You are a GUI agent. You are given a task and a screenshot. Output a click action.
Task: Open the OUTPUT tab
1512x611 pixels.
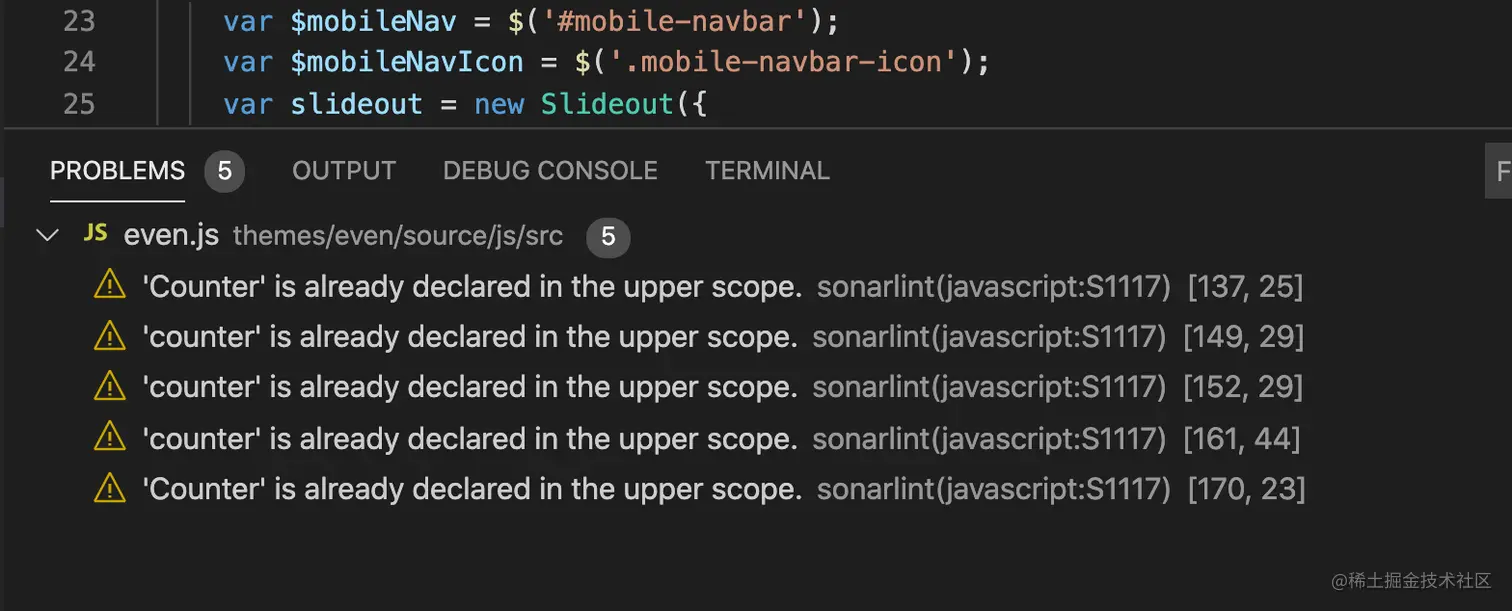pyautogui.click(x=344, y=171)
